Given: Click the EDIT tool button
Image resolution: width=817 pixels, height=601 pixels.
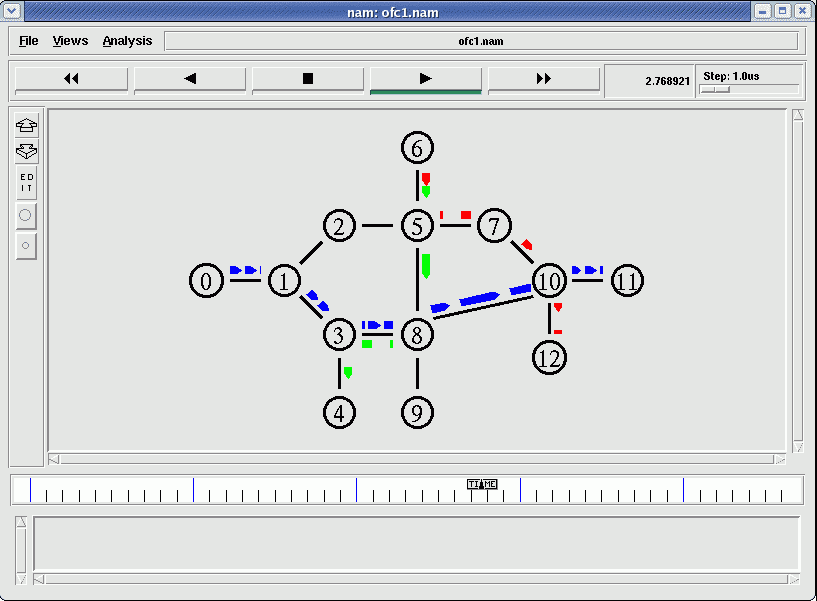Looking at the screenshot, I should point(26,183).
